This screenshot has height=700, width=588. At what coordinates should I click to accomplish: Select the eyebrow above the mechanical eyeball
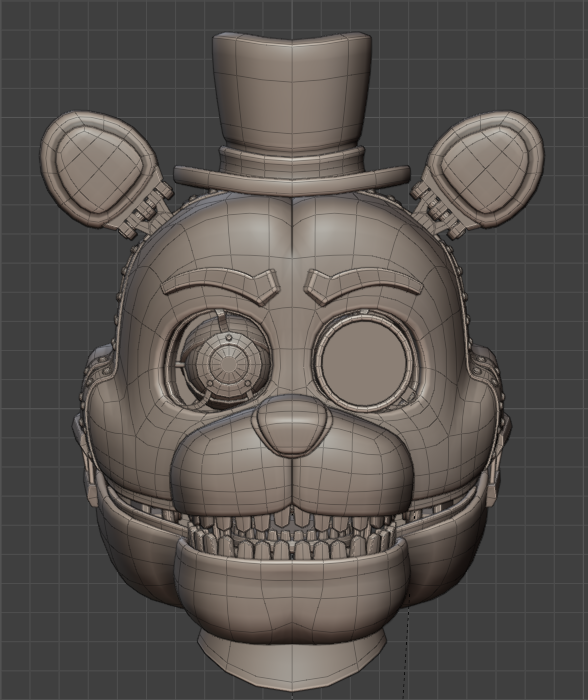coord(221,286)
